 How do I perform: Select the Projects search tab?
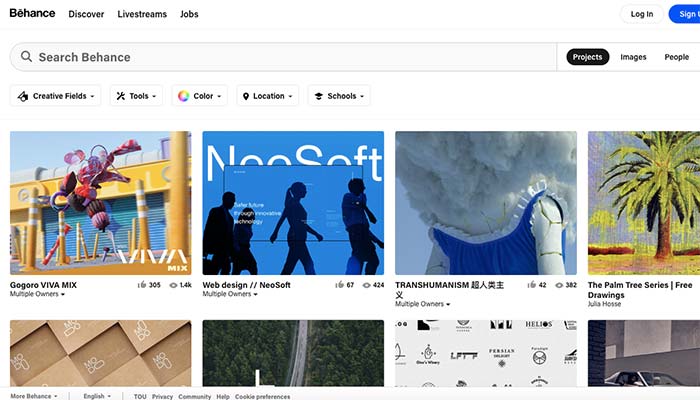coord(588,57)
